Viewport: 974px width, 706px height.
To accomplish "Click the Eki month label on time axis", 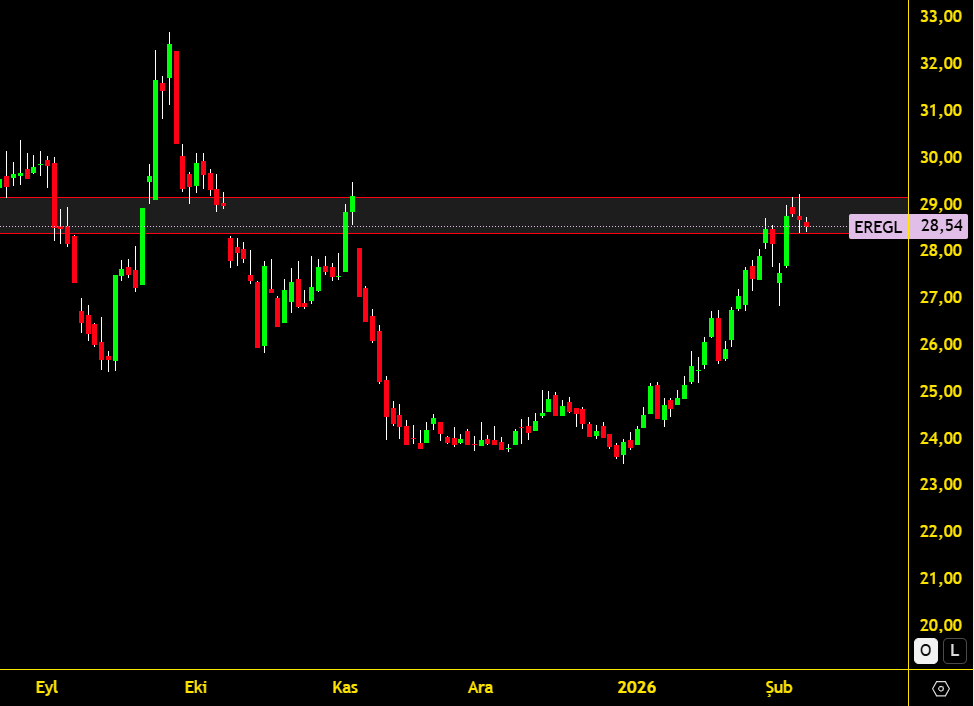I will pos(196,687).
